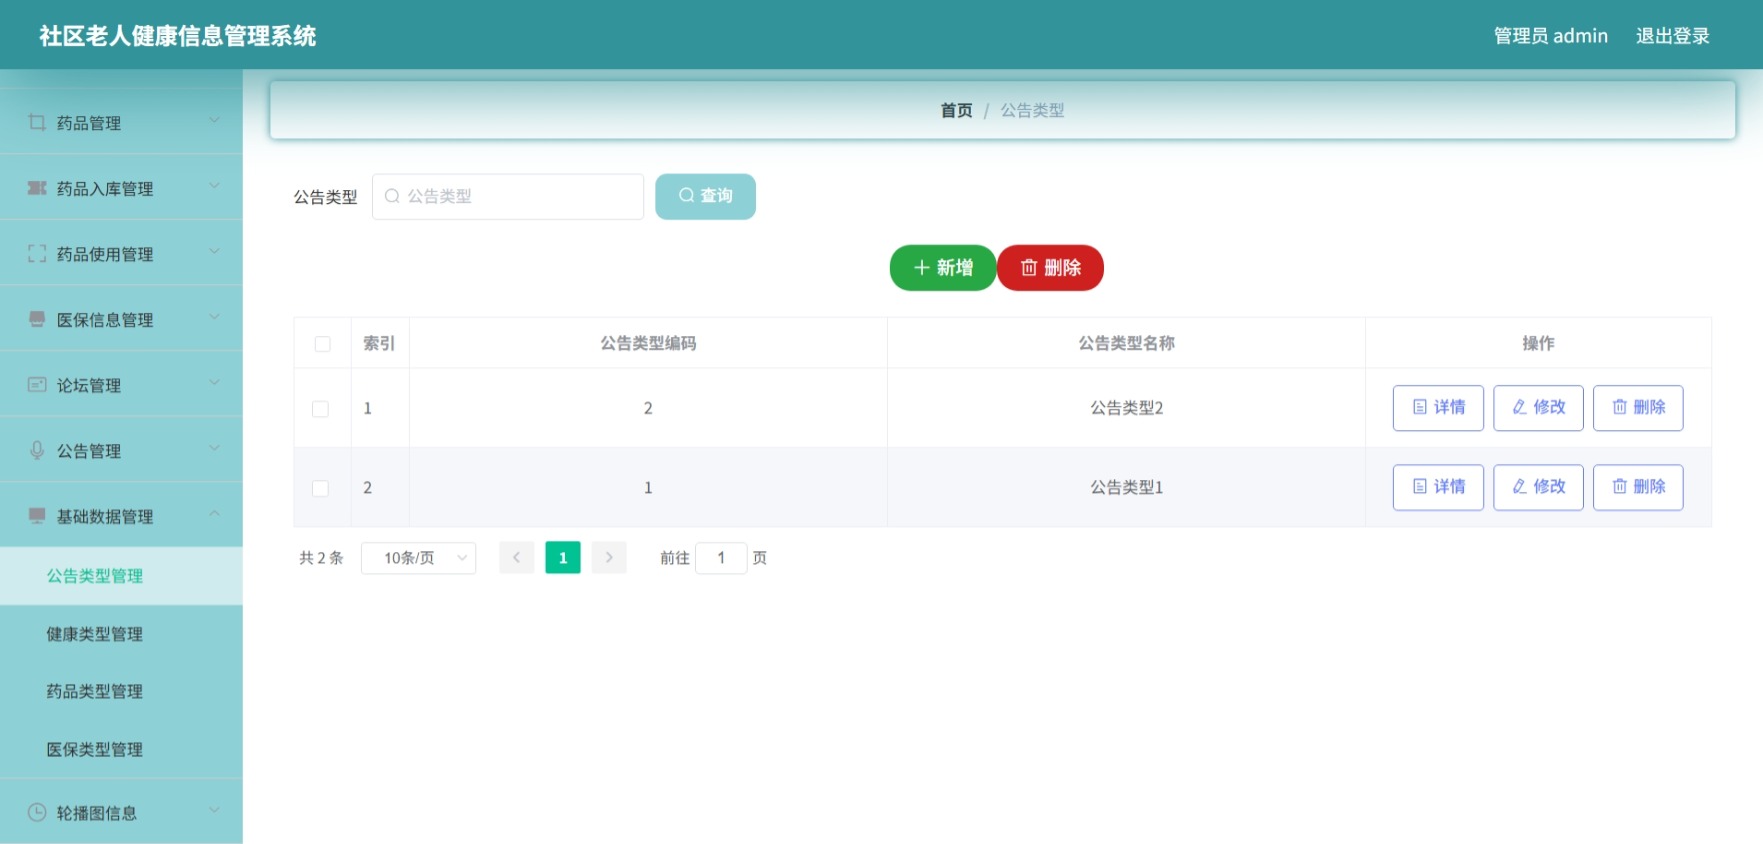Click 退出登录 link in header
The image size is (1763, 844).
1672,36
